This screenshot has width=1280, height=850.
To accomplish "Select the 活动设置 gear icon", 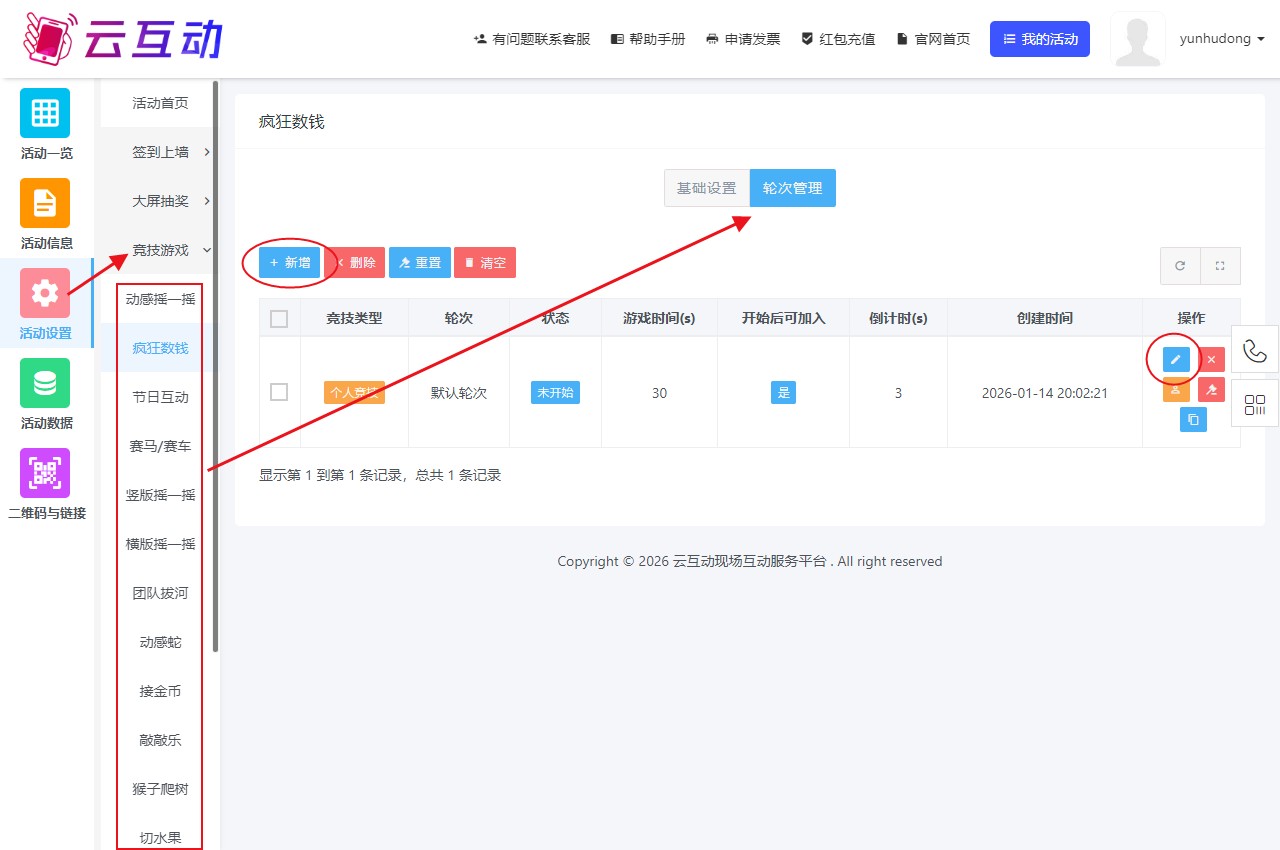I will tap(44, 293).
